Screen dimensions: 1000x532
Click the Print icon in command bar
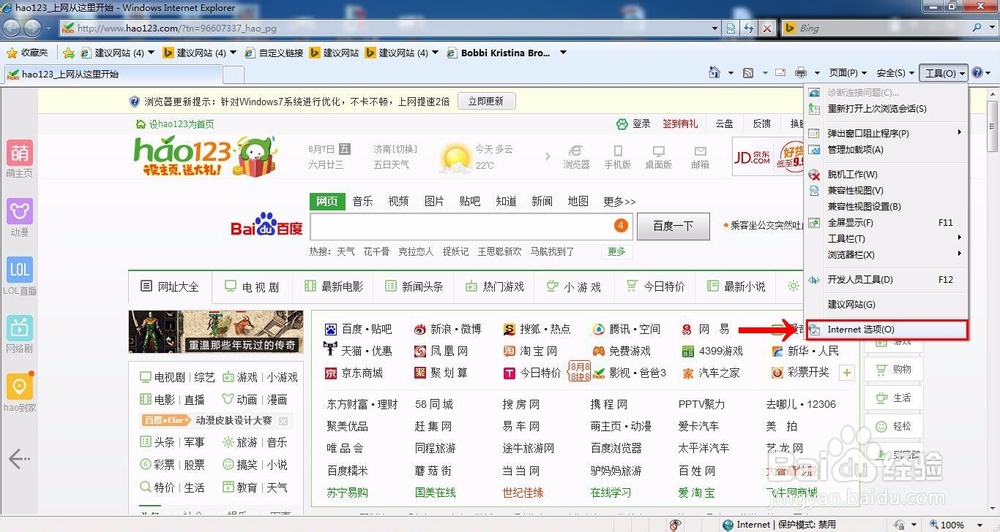pyautogui.click(x=800, y=73)
